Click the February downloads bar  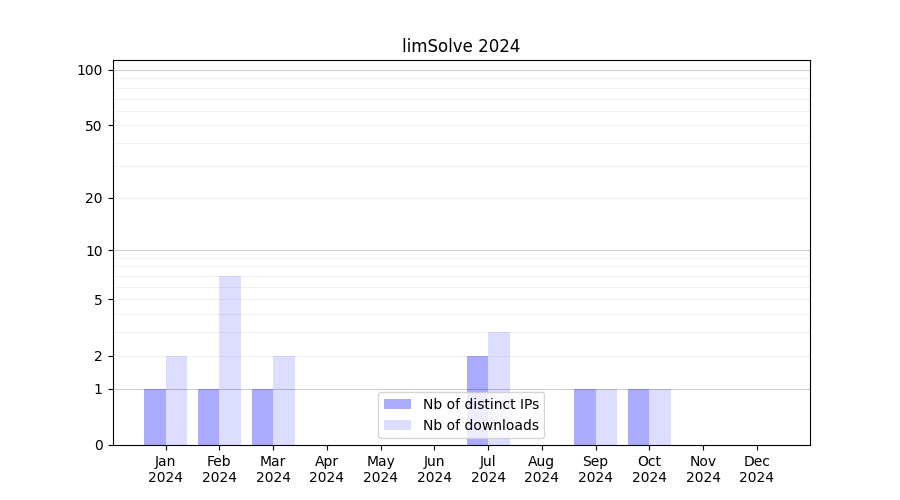(x=230, y=360)
